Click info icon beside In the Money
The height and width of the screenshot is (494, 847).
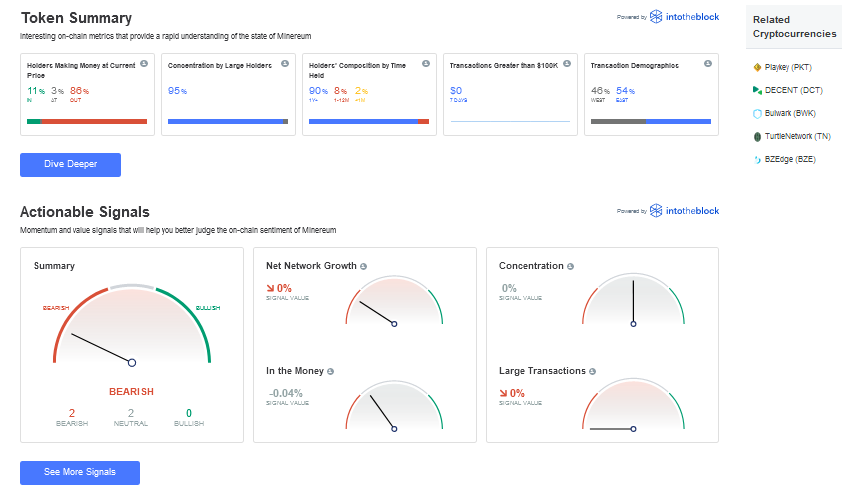331,371
